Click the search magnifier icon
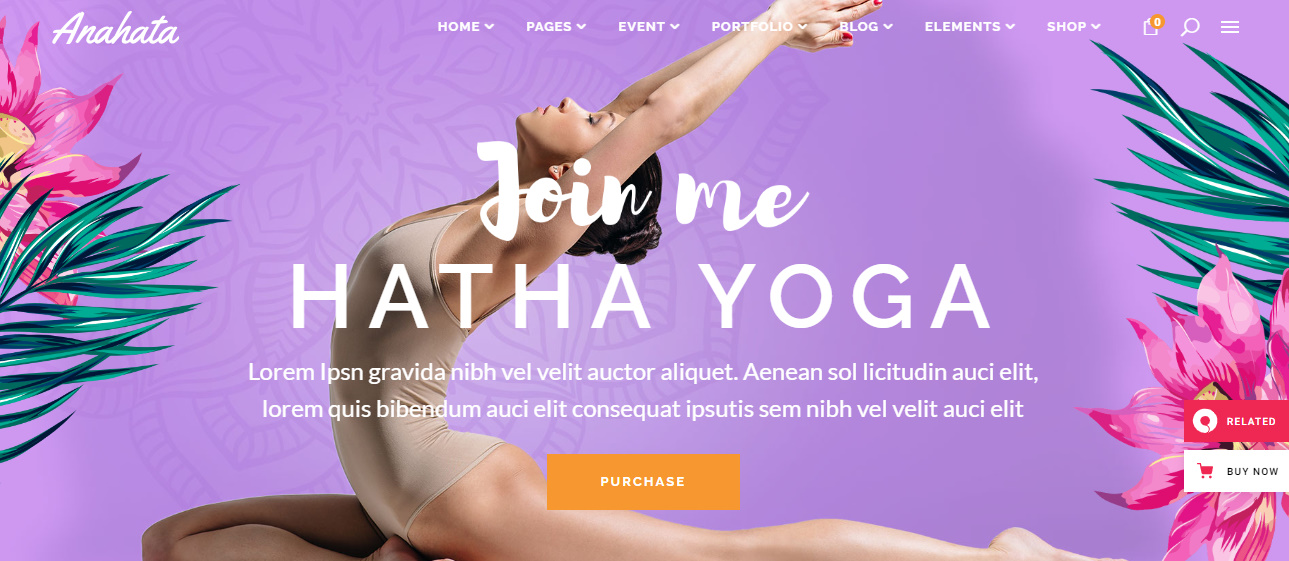 pyautogui.click(x=1189, y=27)
